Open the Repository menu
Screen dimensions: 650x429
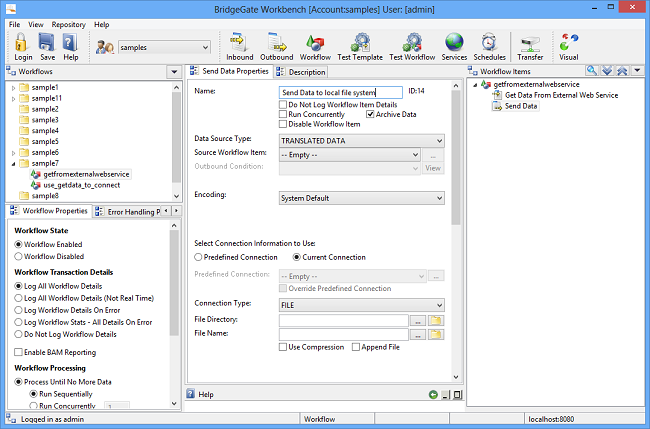(68, 24)
